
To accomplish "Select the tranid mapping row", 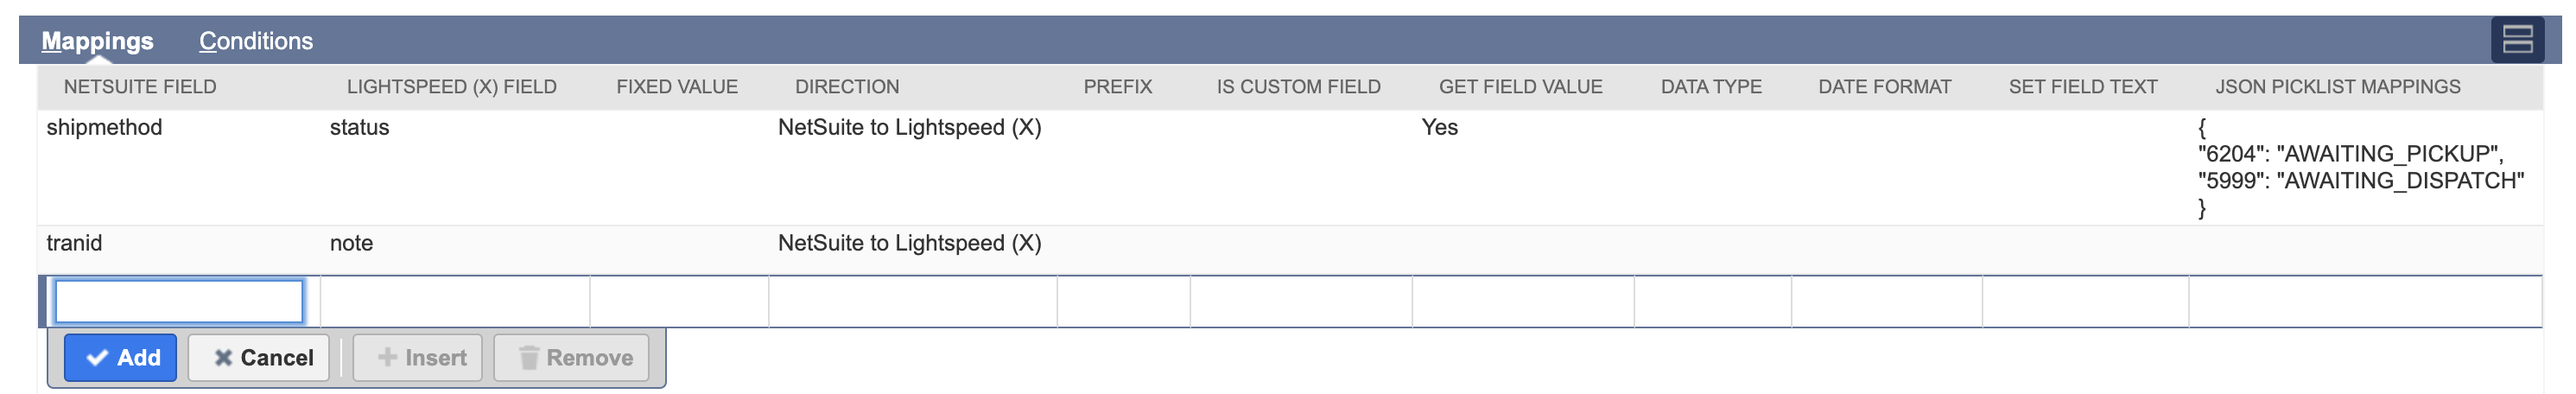I will click(x=74, y=243).
